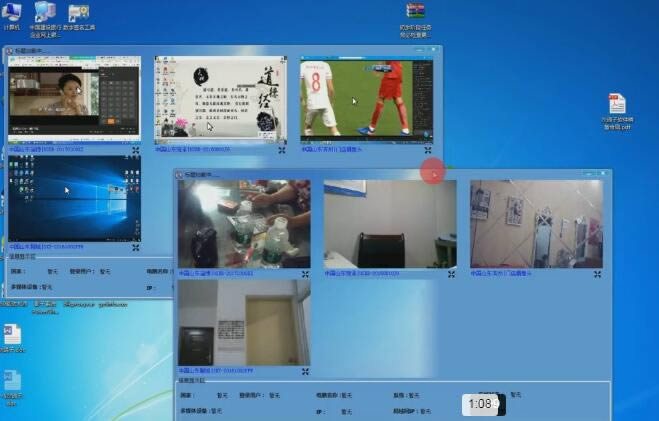Viewport: 659px width, 421px height.
Task: Select the calligraphy wallpaper remote screen thumbnail
Action: (220, 99)
